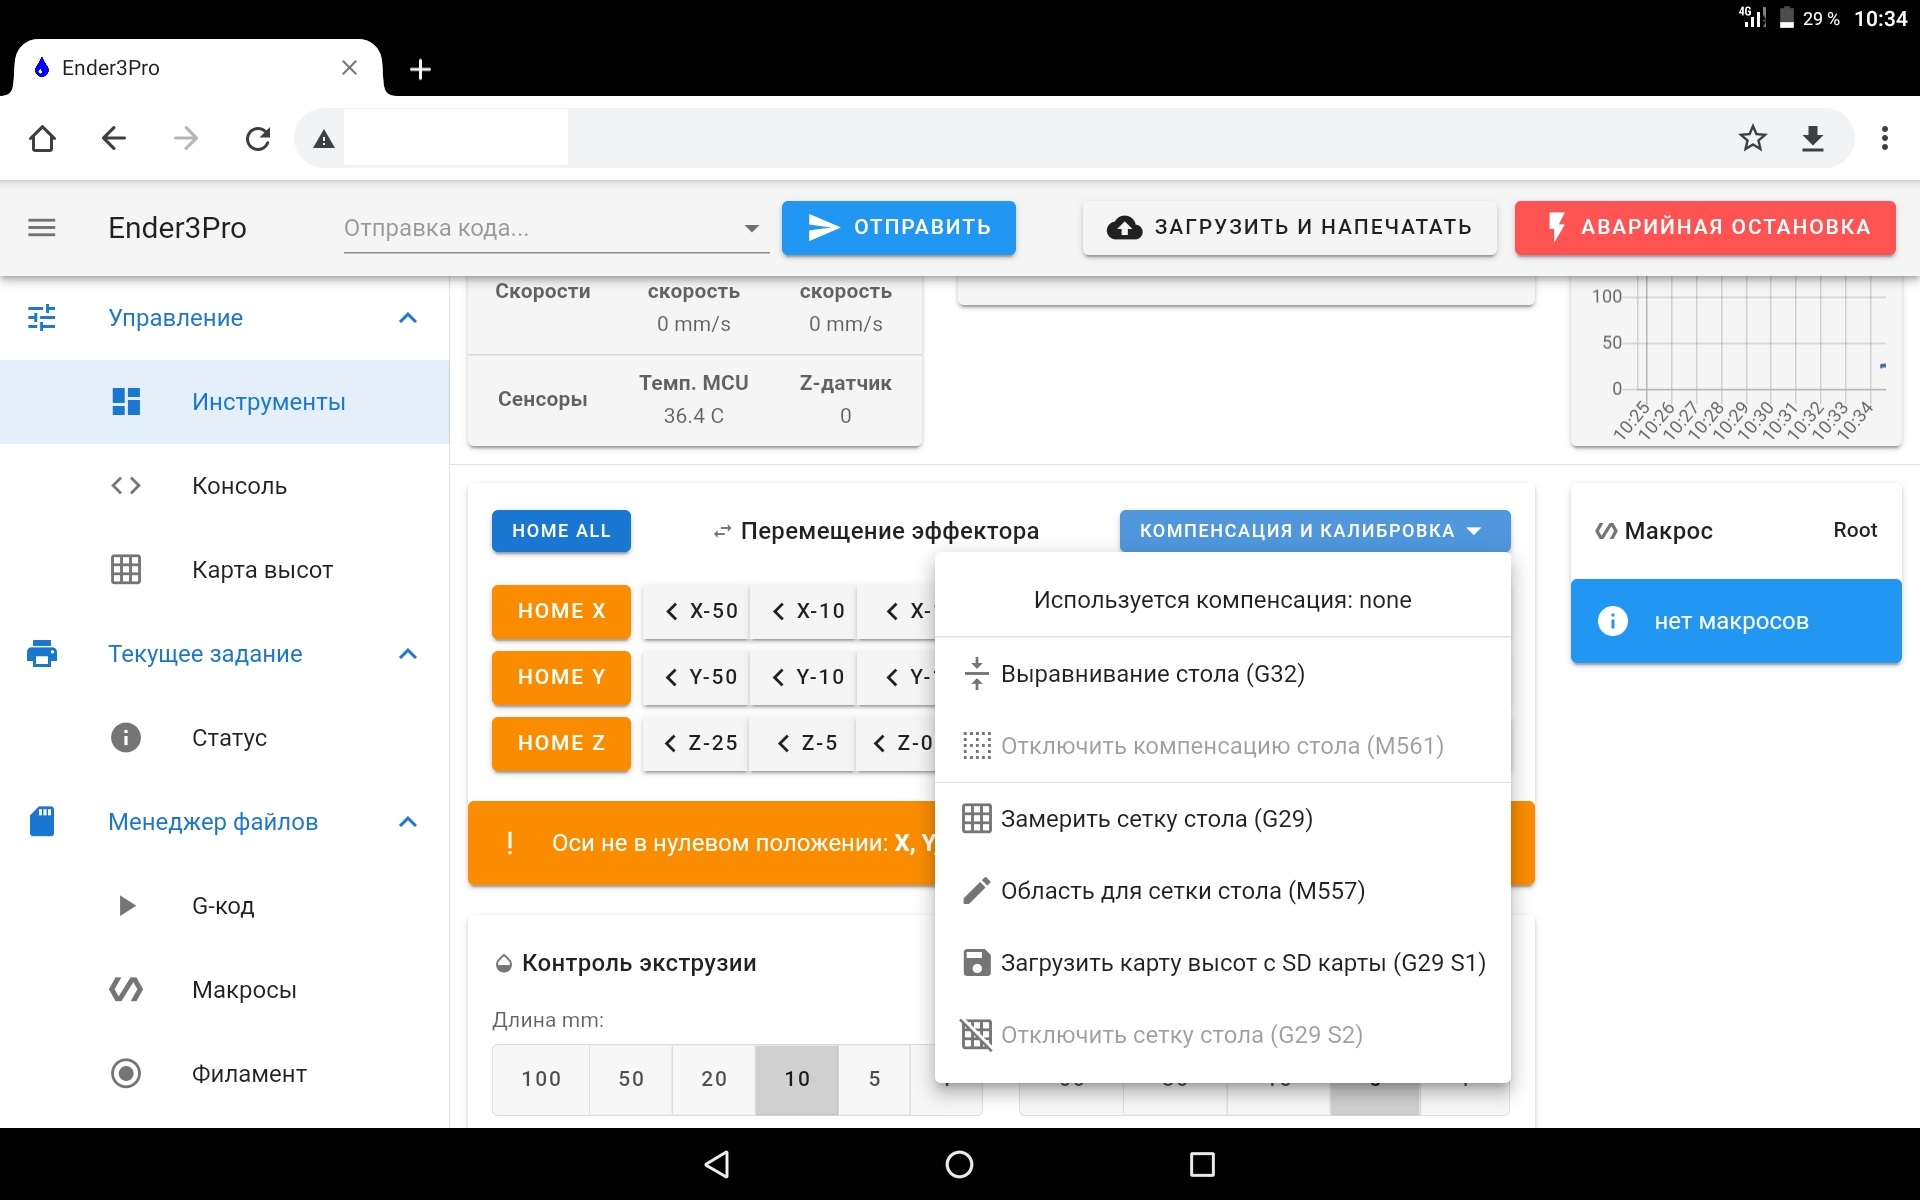This screenshot has width=1920, height=1200.
Task: Reload the page in browser
Action: 258,138
